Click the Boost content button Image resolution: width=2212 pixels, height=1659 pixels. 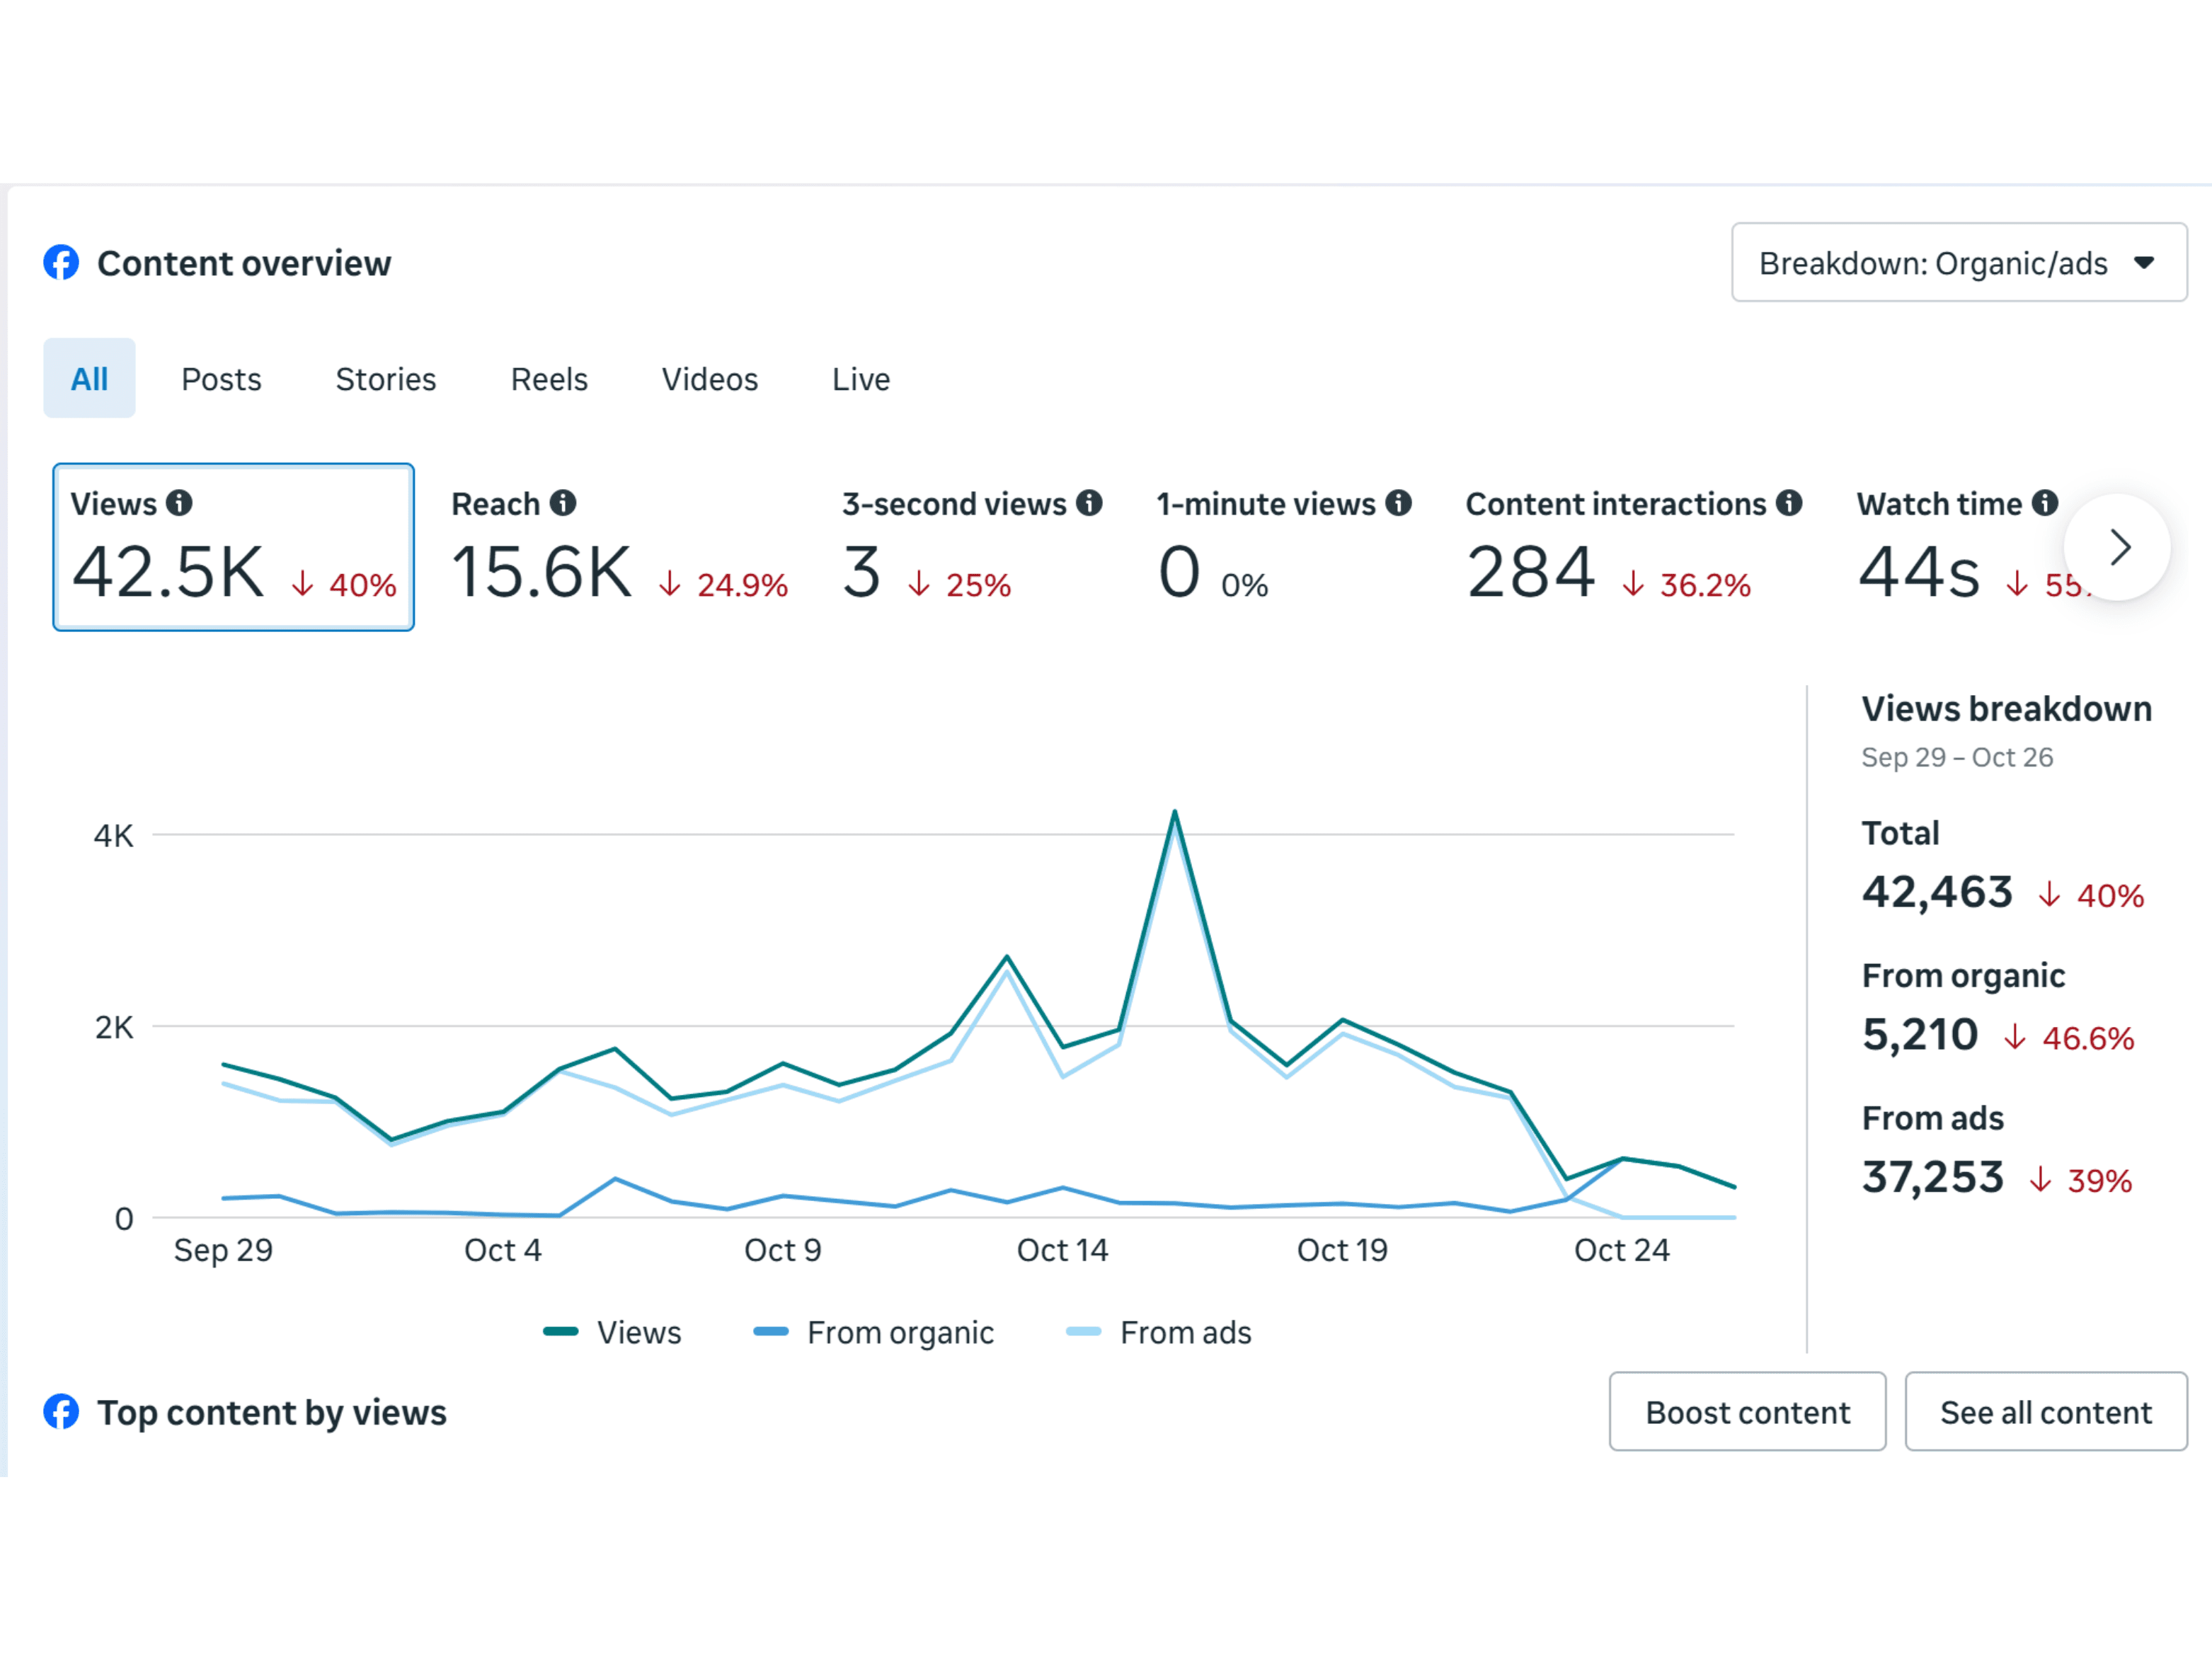pos(1747,1412)
